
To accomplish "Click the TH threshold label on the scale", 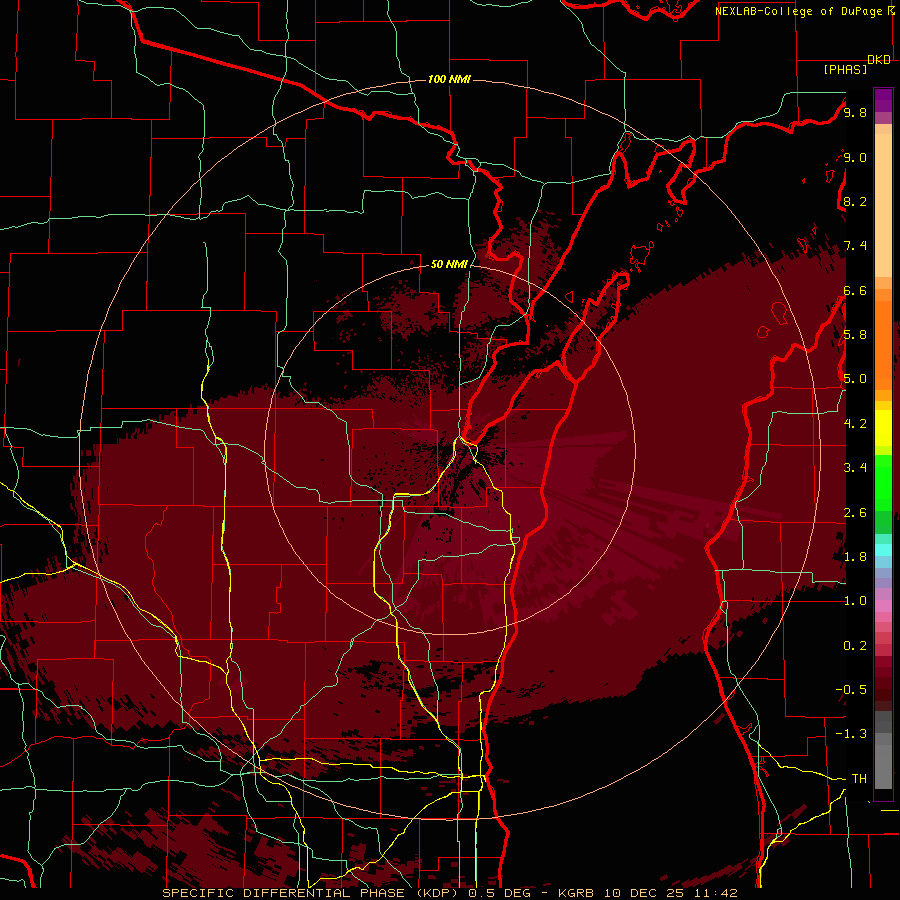I will pyautogui.click(x=859, y=779).
